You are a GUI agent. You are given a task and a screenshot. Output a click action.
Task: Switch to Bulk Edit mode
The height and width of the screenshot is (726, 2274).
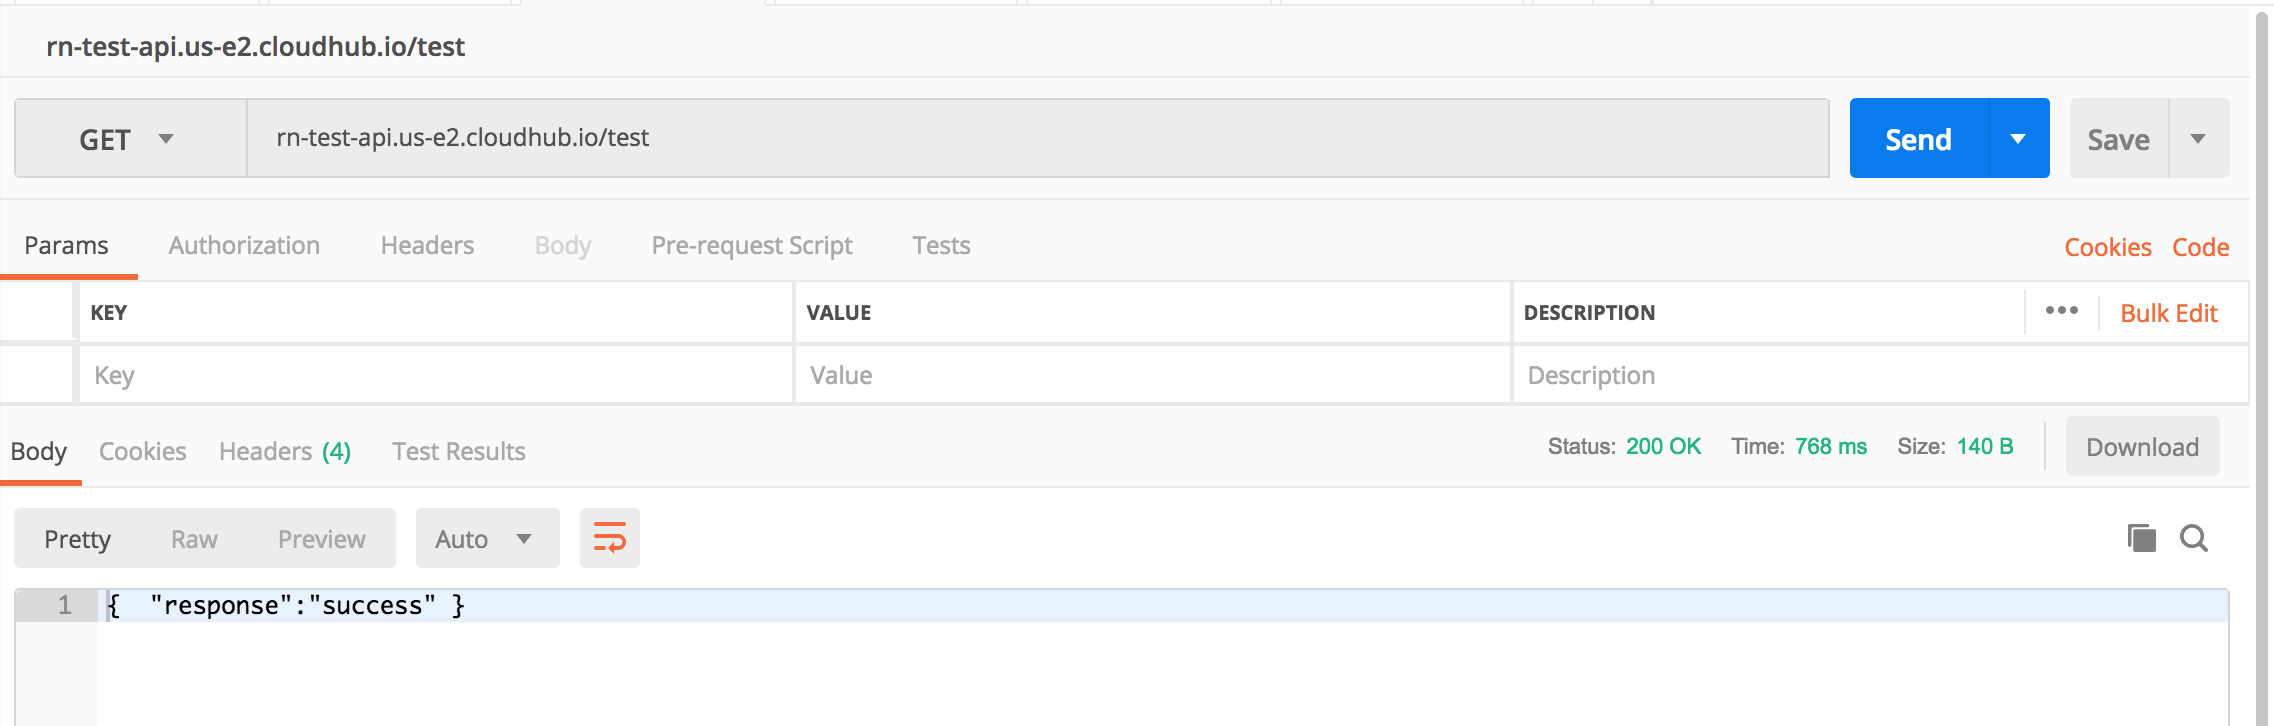2169,313
